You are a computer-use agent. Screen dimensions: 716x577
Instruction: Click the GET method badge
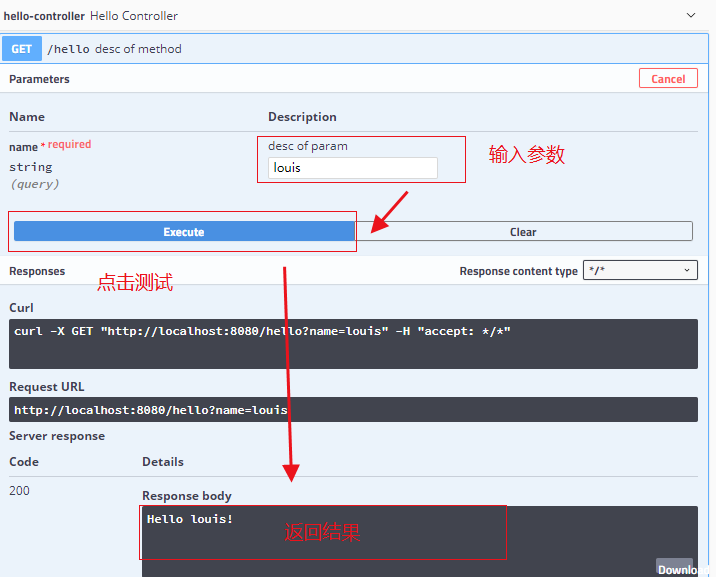pos(22,49)
